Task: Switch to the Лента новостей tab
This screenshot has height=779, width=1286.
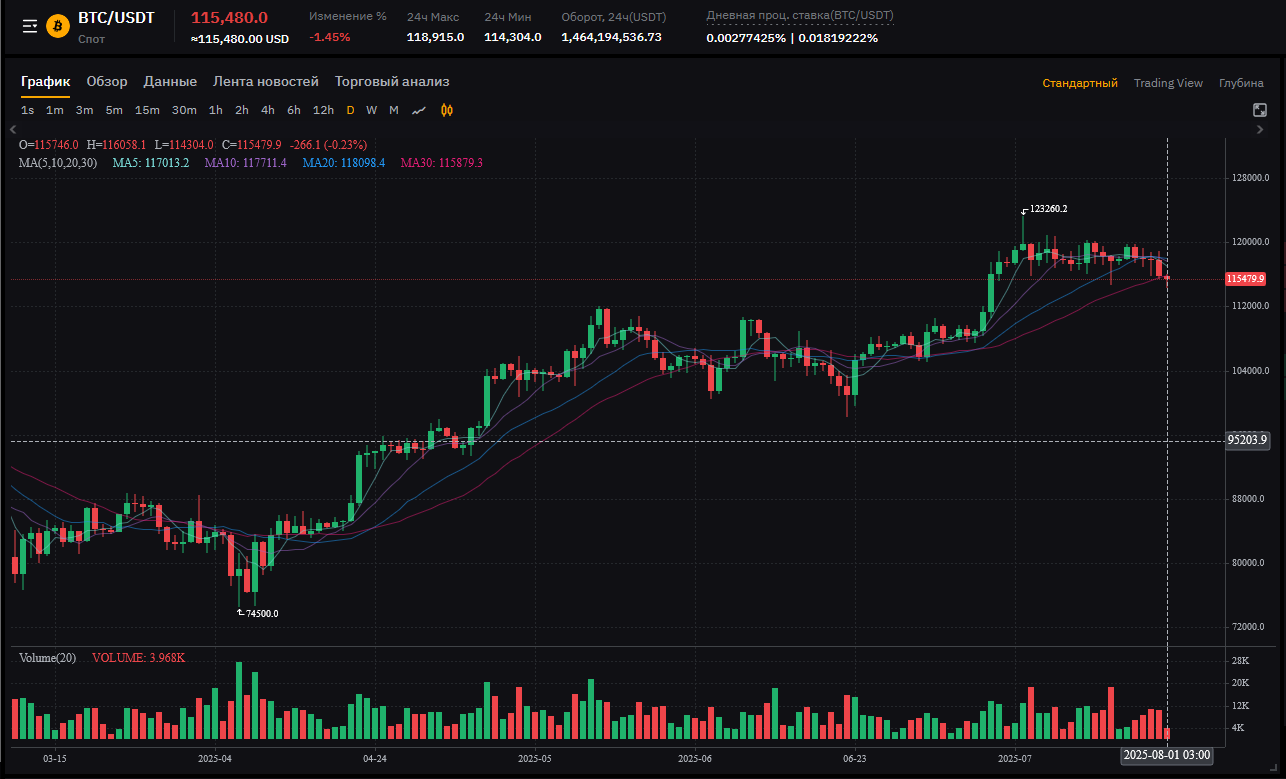Action: click(x=266, y=82)
